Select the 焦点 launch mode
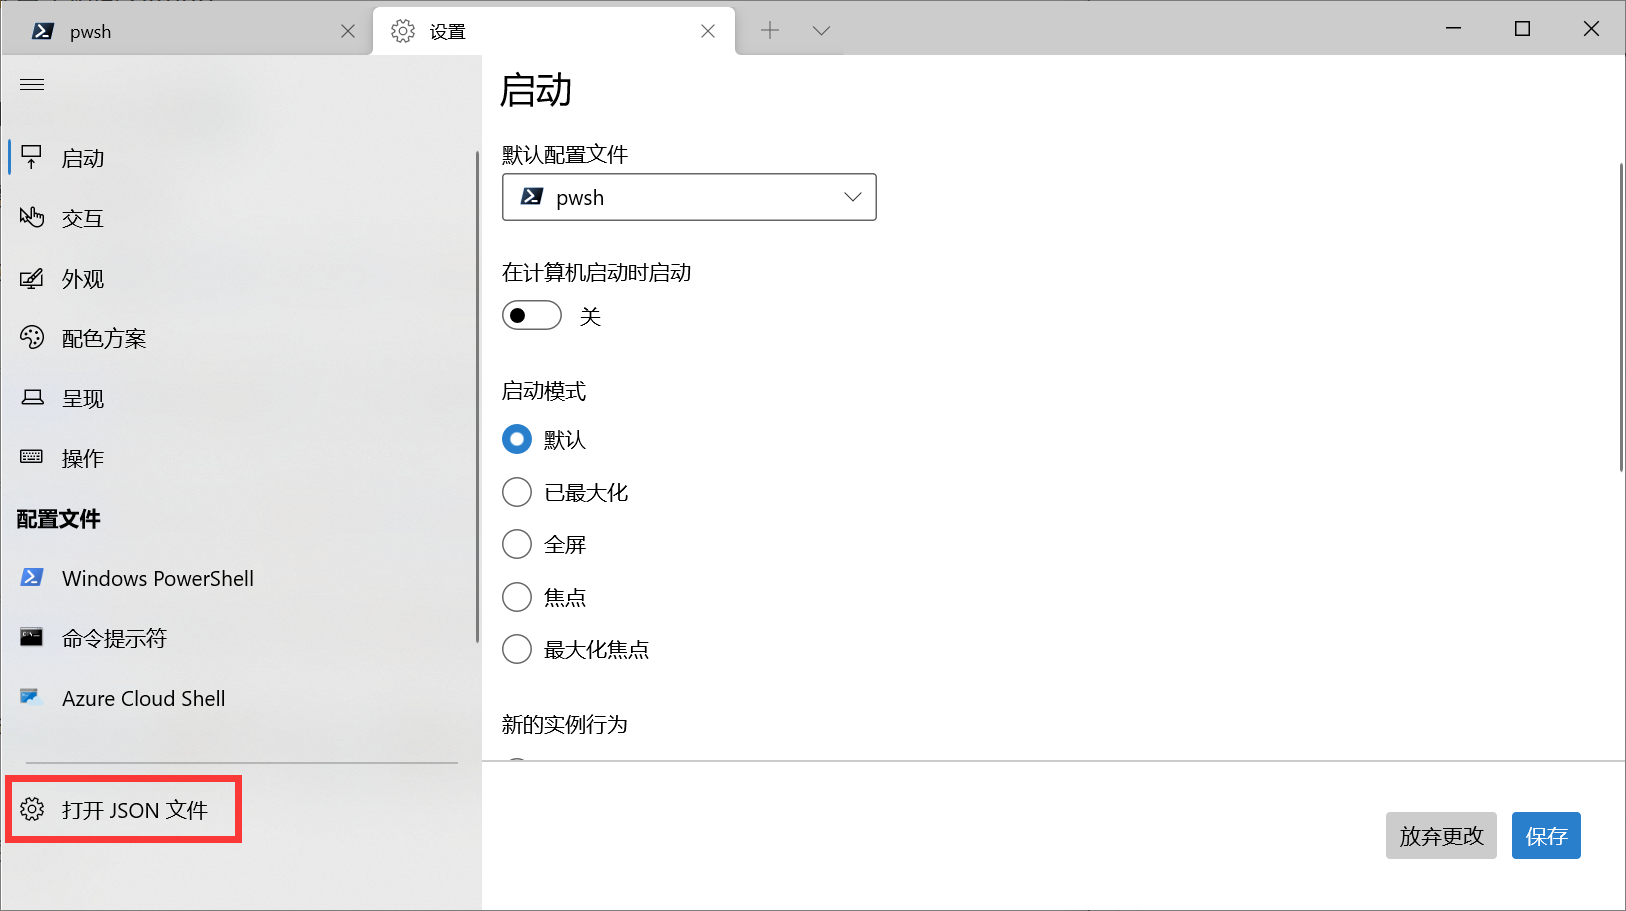The image size is (1626, 911). click(x=517, y=597)
